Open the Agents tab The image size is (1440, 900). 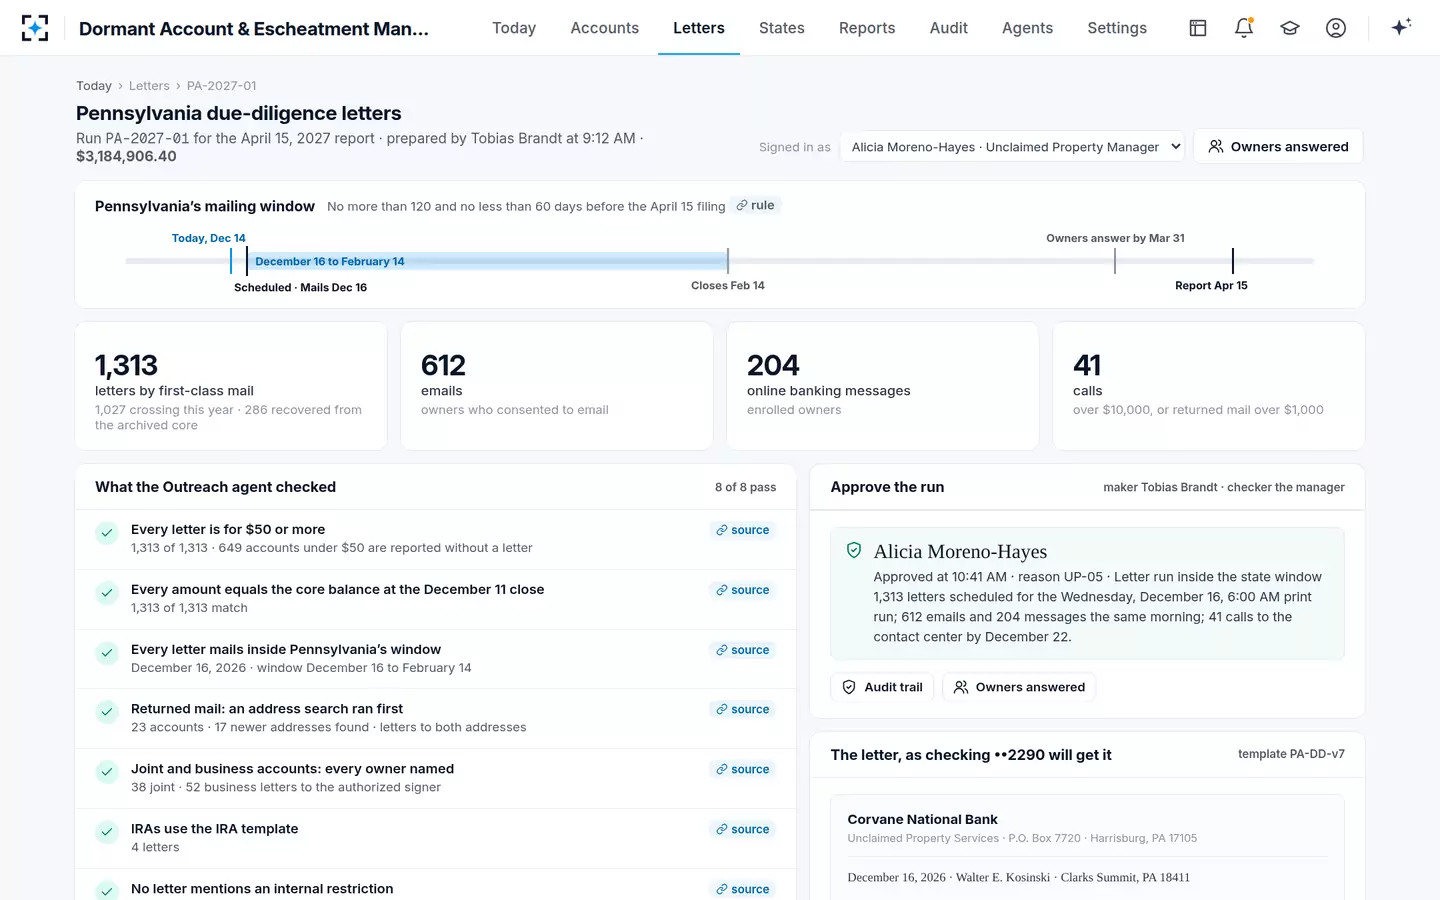(1028, 28)
